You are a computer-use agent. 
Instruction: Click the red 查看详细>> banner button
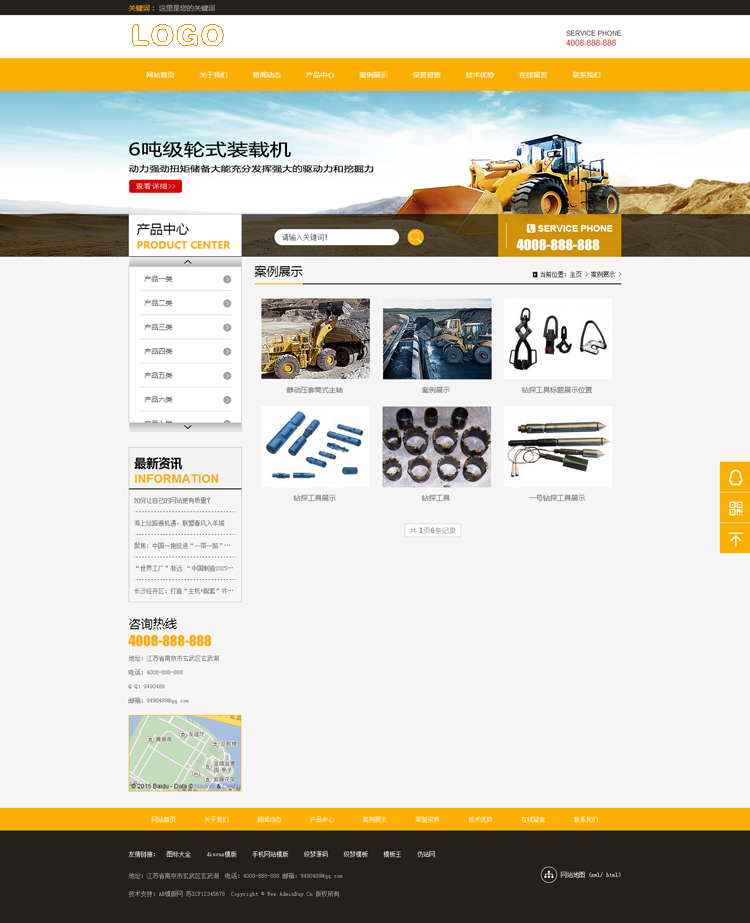(x=155, y=186)
